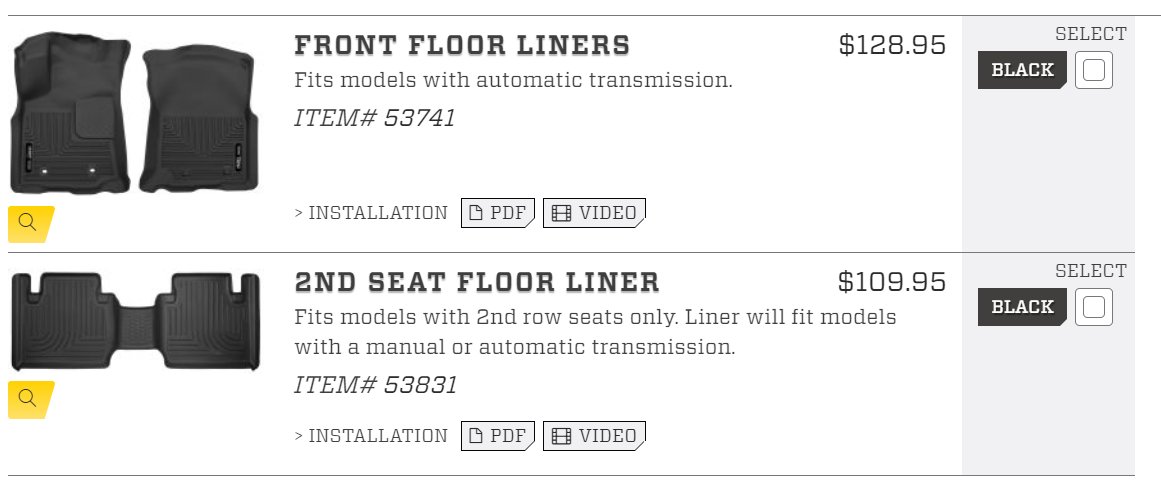Choose the BLACK color tag for Front Floor Liners

1023,70
